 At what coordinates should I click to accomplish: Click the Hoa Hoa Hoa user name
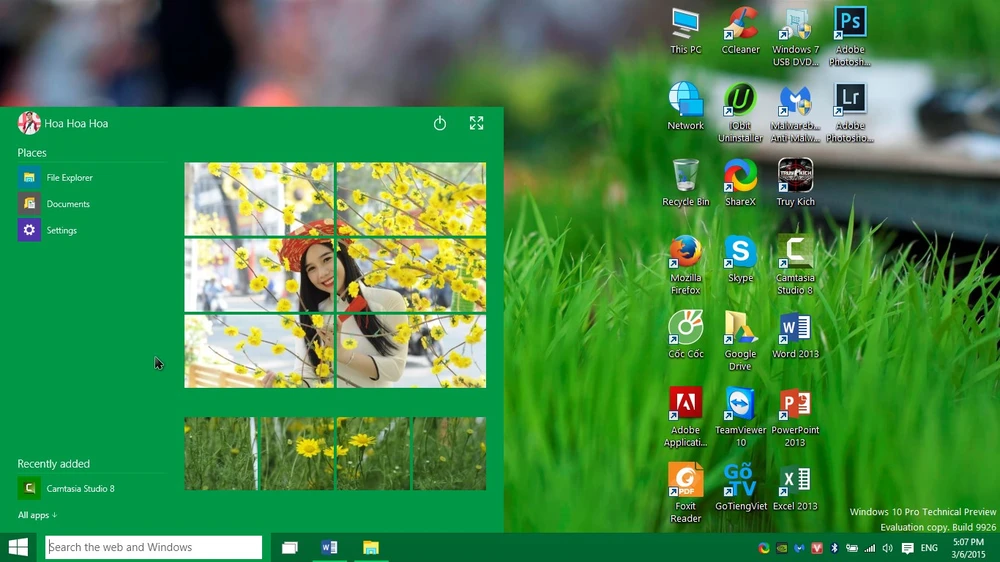(x=76, y=123)
